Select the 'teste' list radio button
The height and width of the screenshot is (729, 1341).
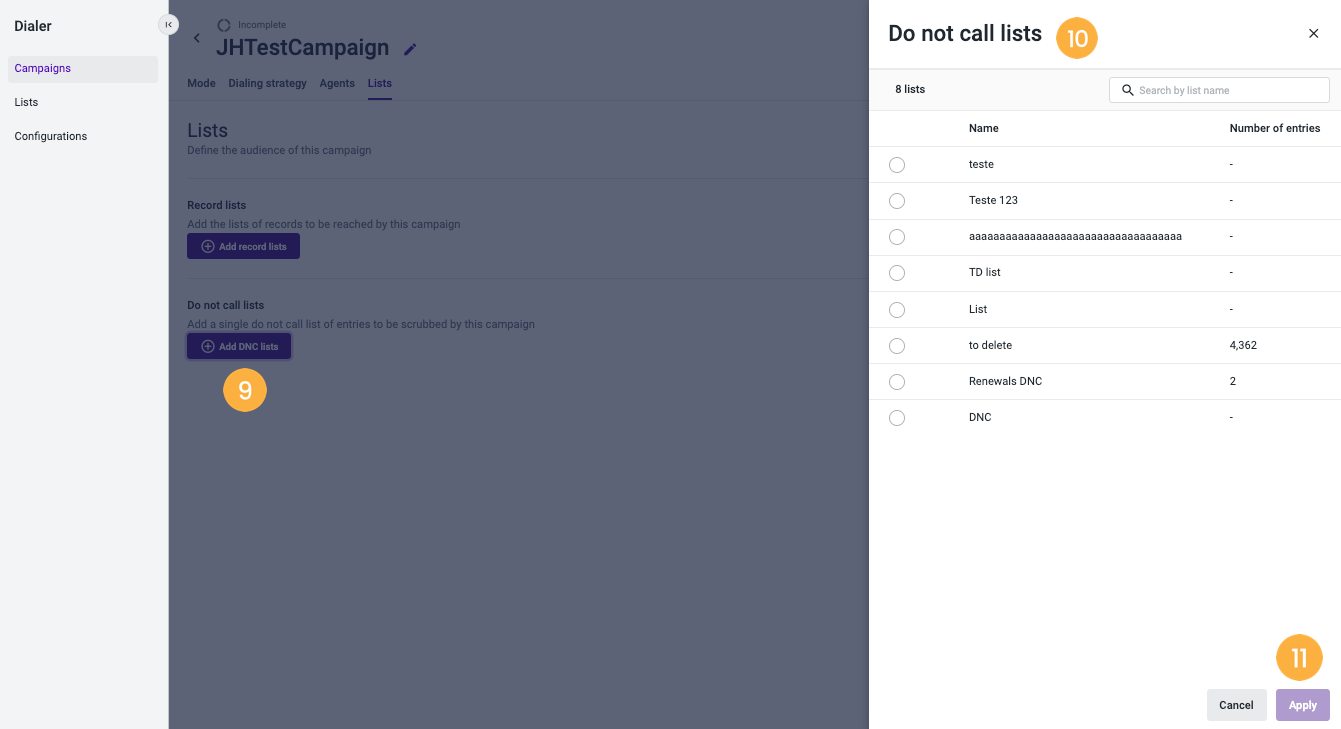coord(897,165)
